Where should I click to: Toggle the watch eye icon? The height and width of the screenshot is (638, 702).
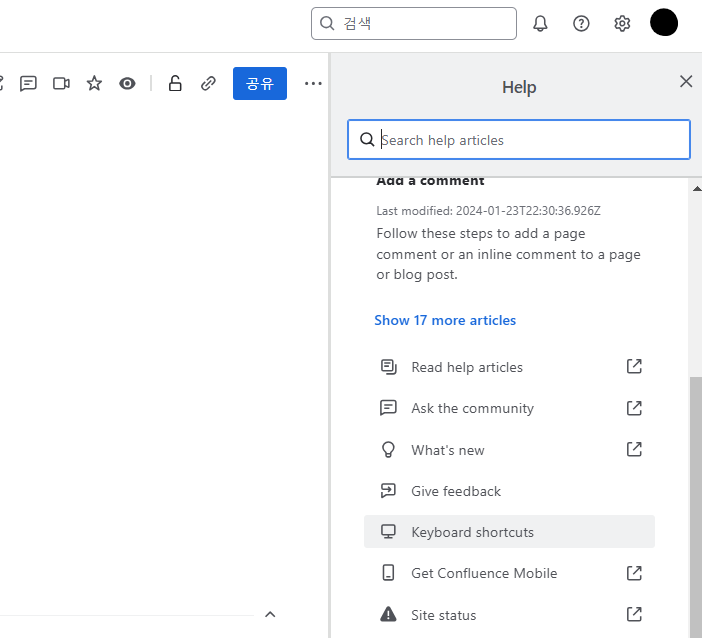tap(127, 84)
